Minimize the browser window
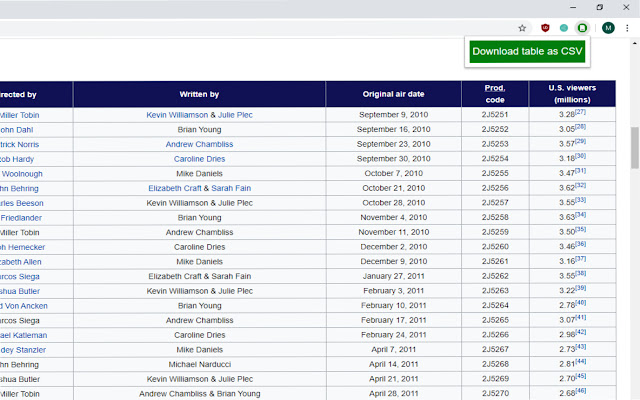This screenshot has height=400, width=640. [x=571, y=7]
